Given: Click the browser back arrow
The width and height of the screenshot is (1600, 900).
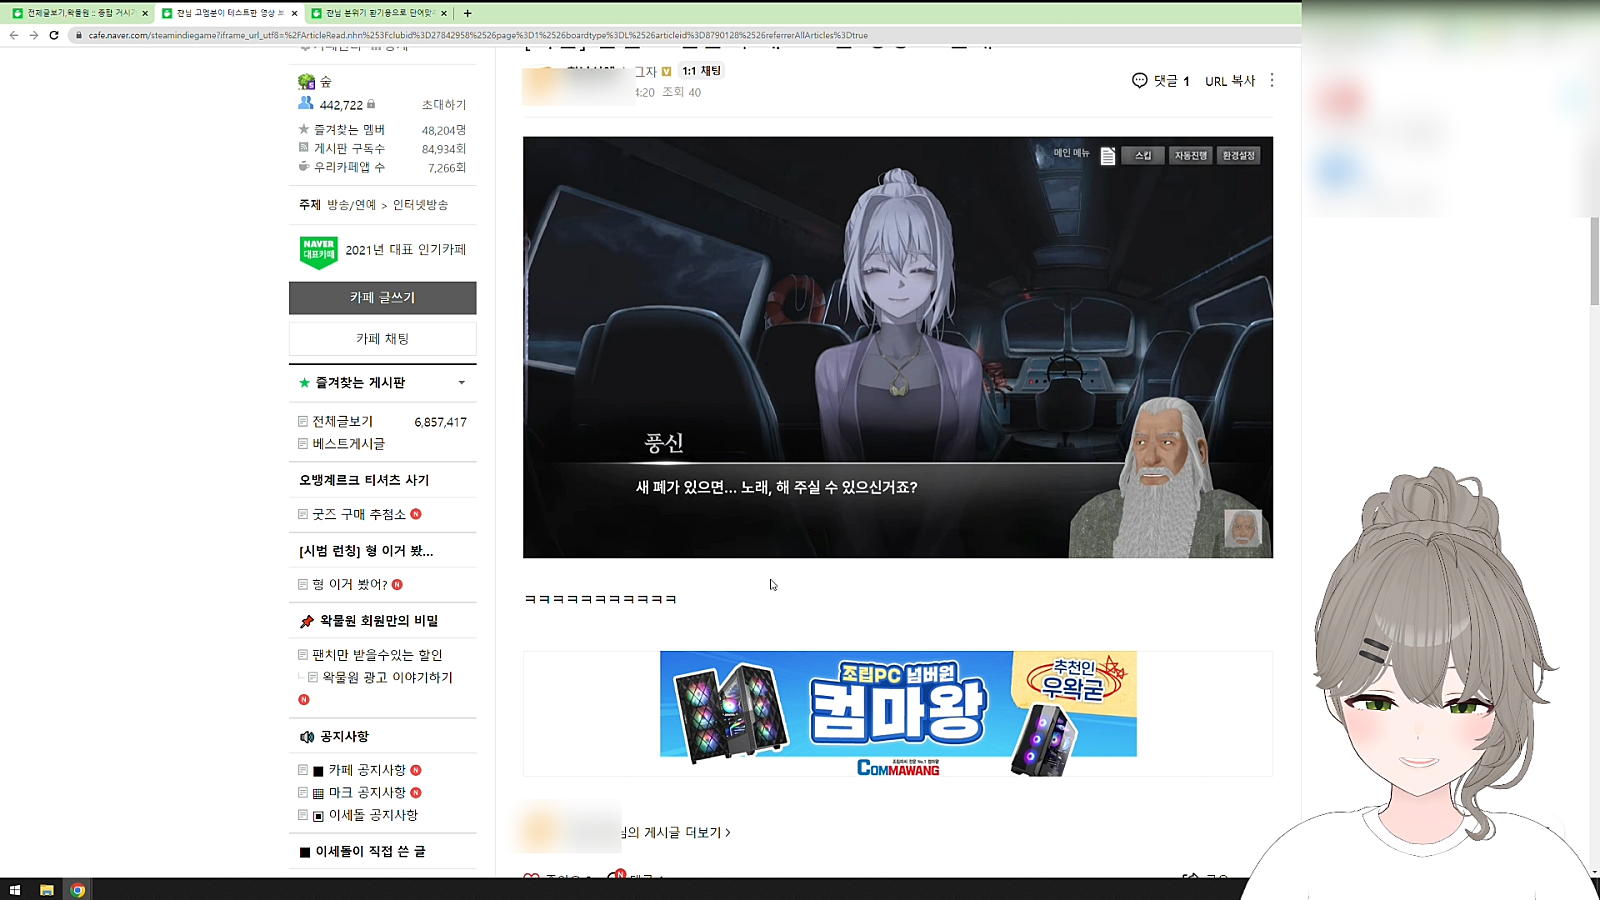Looking at the screenshot, I should coord(14,35).
